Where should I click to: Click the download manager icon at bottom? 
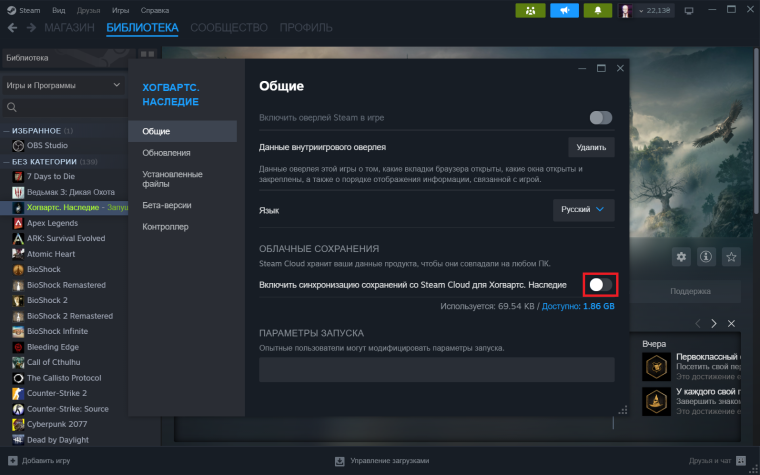[340, 461]
